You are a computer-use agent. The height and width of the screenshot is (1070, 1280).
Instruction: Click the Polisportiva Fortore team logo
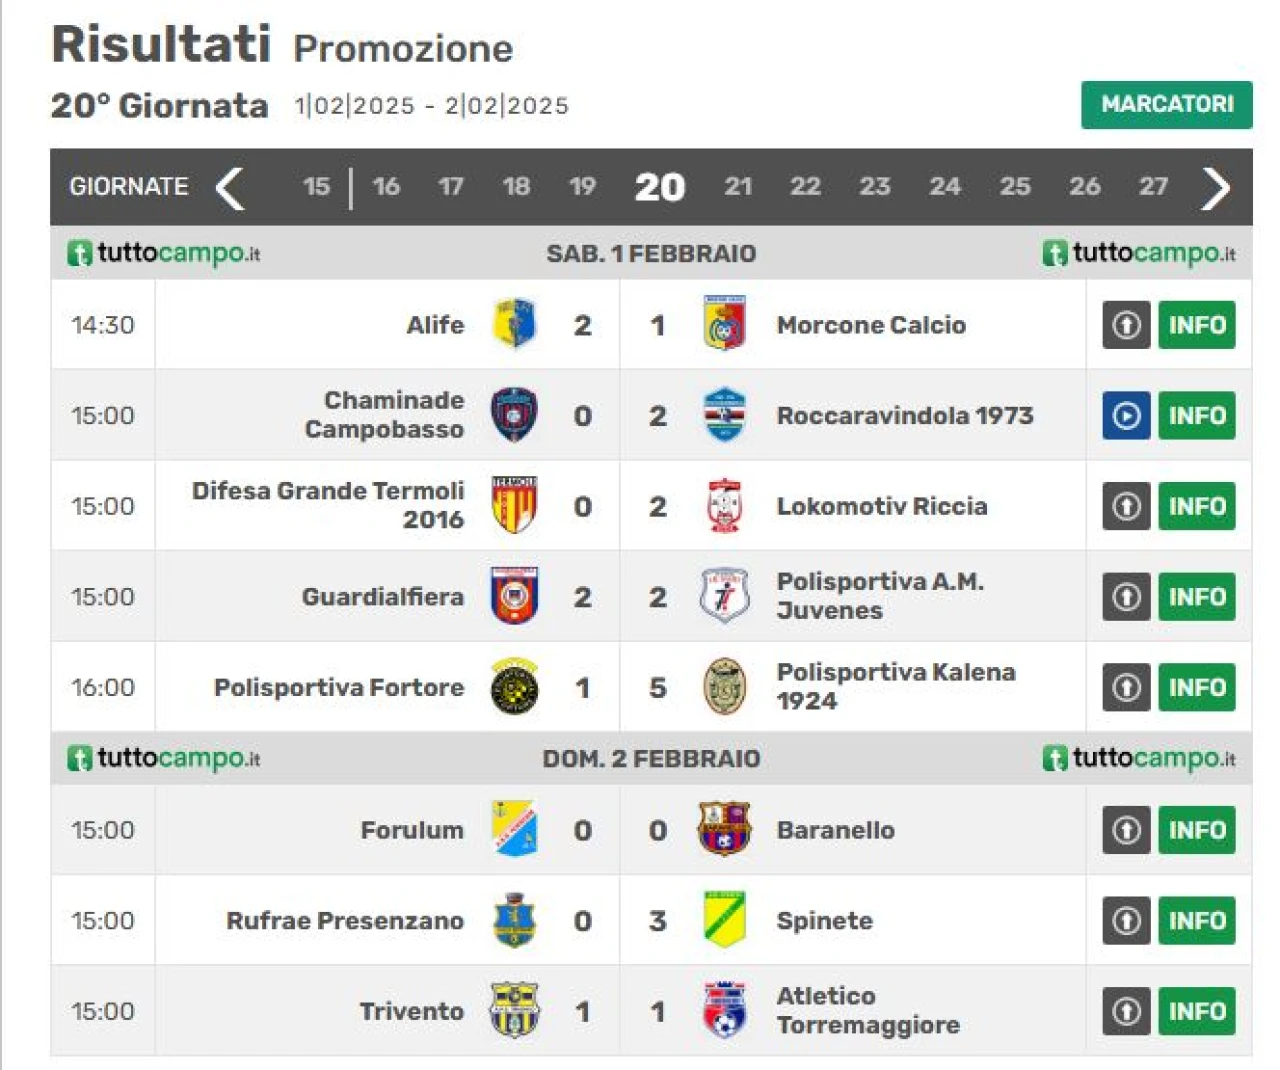click(x=514, y=687)
